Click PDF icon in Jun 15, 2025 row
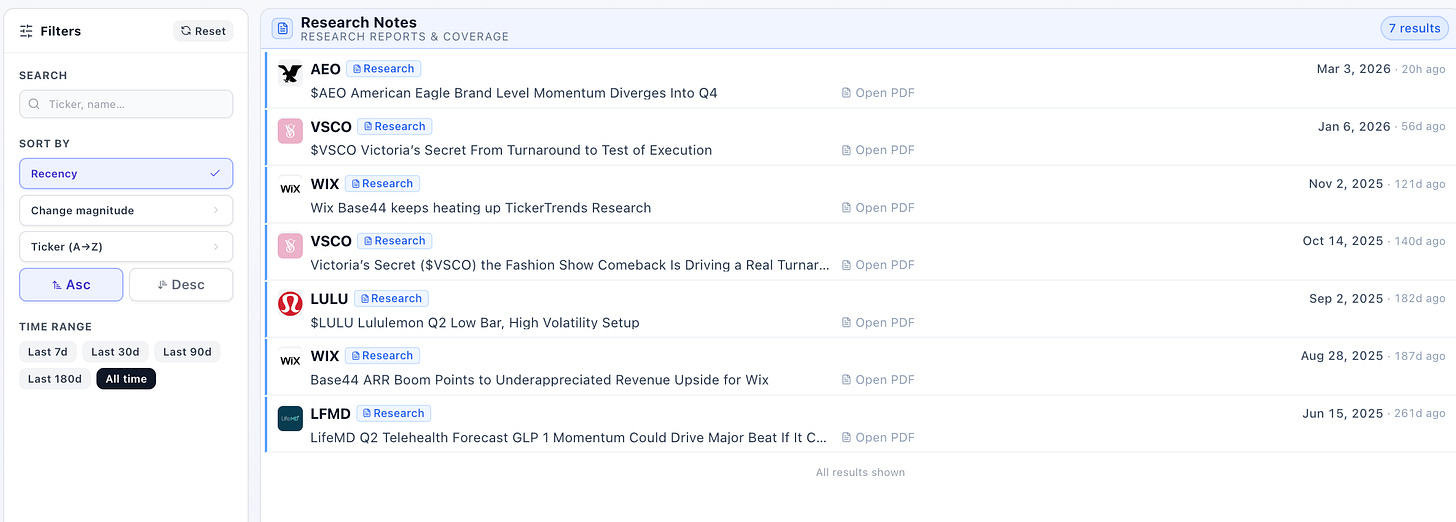This screenshot has width=1456, height=522. coord(846,437)
